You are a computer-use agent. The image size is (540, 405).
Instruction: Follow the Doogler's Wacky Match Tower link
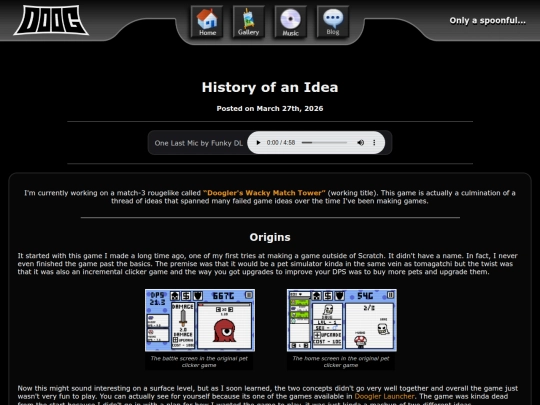264,193
